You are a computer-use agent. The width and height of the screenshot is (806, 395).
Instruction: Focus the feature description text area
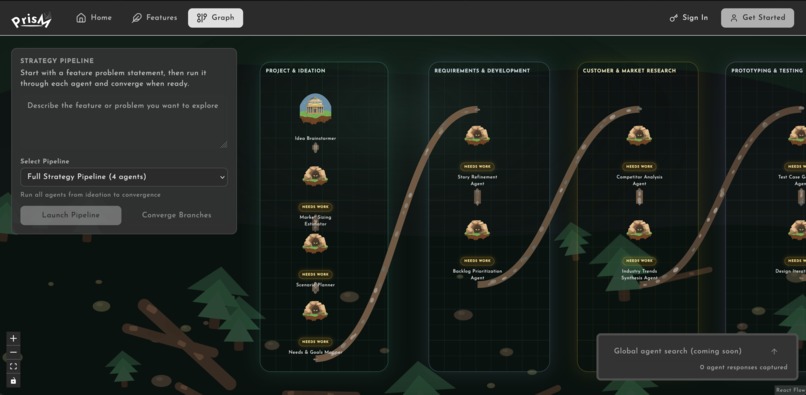tap(124, 122)
